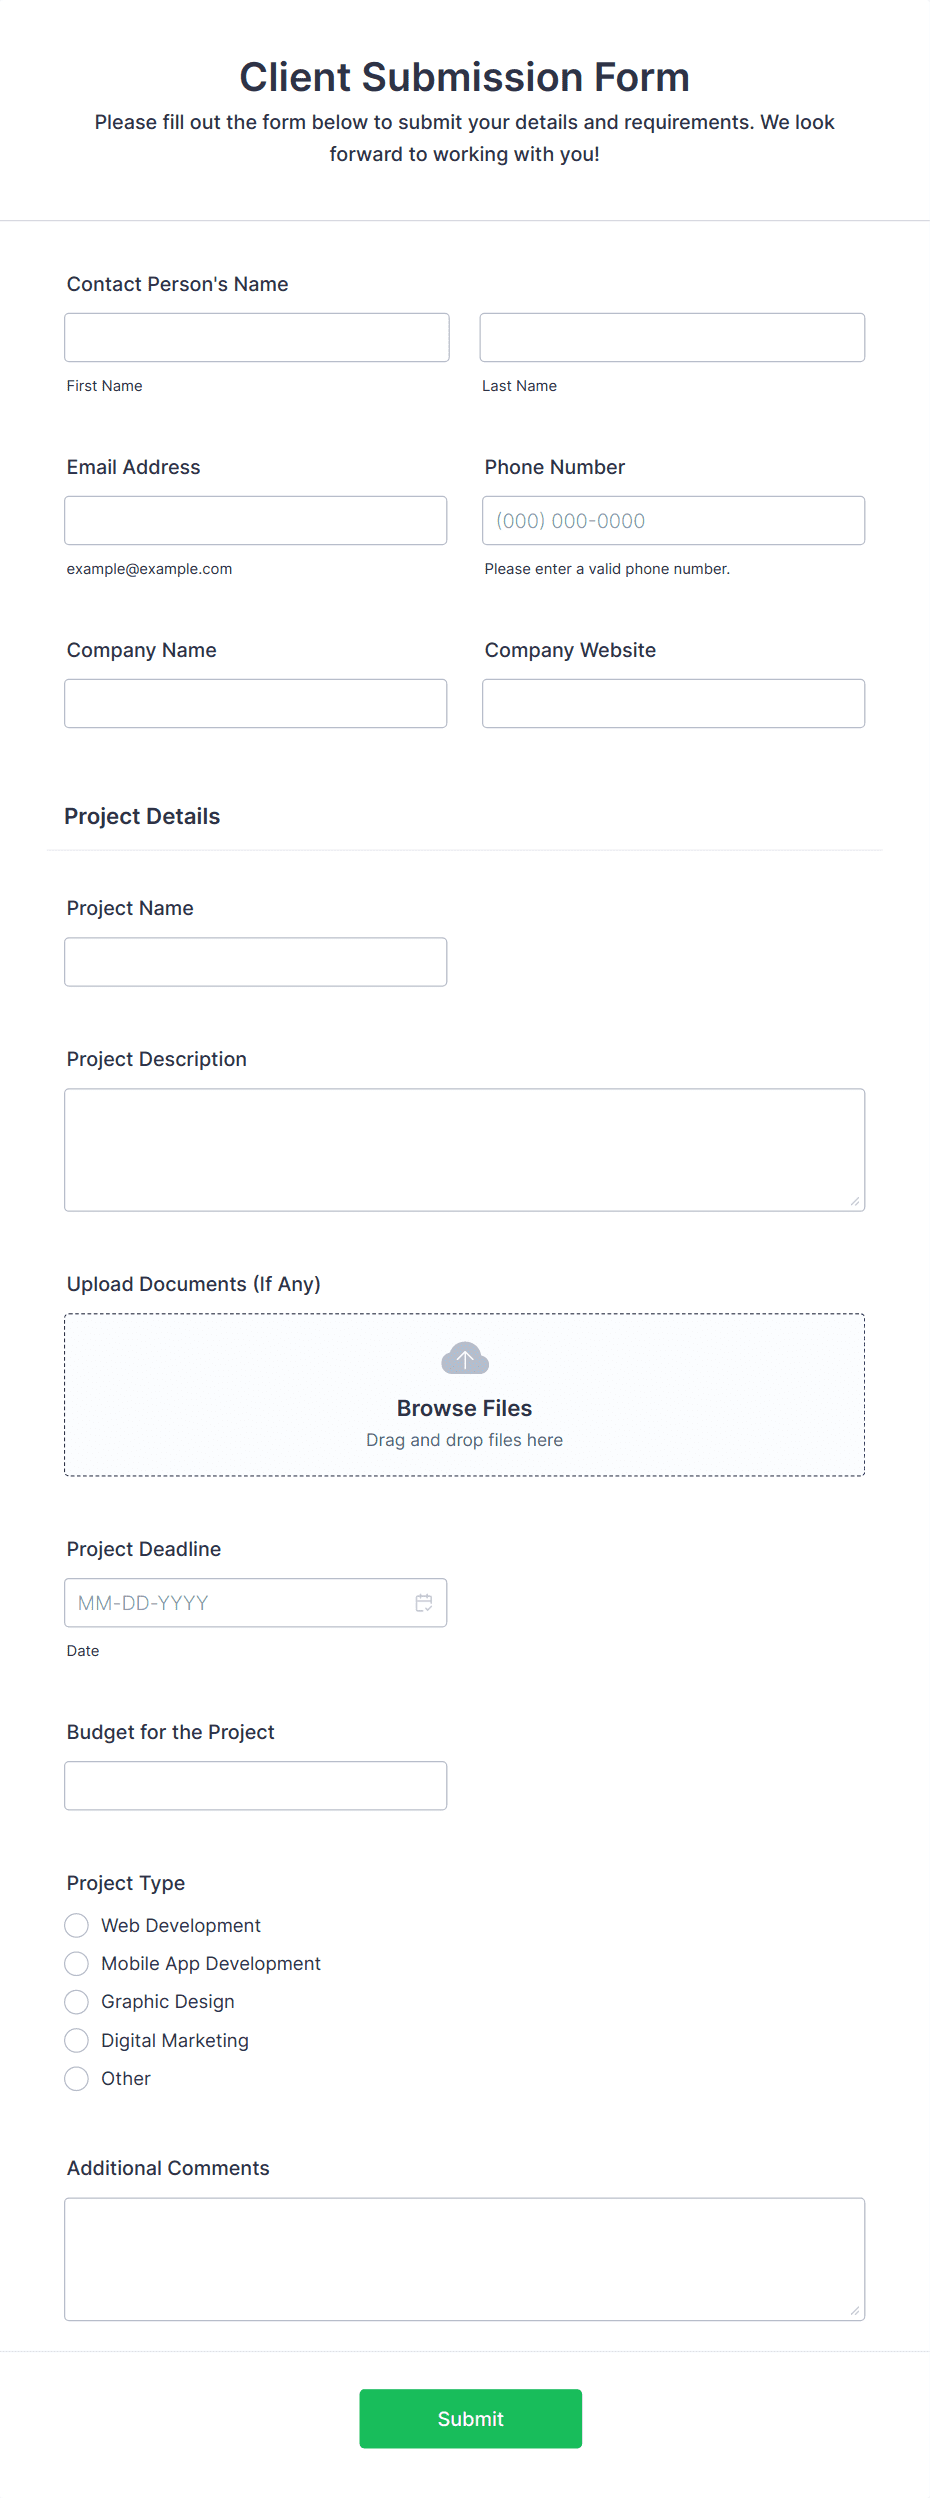The image size is (930, 2498).
Task: Click Browse Files to upload documents
Action: tap(464, 1407)
